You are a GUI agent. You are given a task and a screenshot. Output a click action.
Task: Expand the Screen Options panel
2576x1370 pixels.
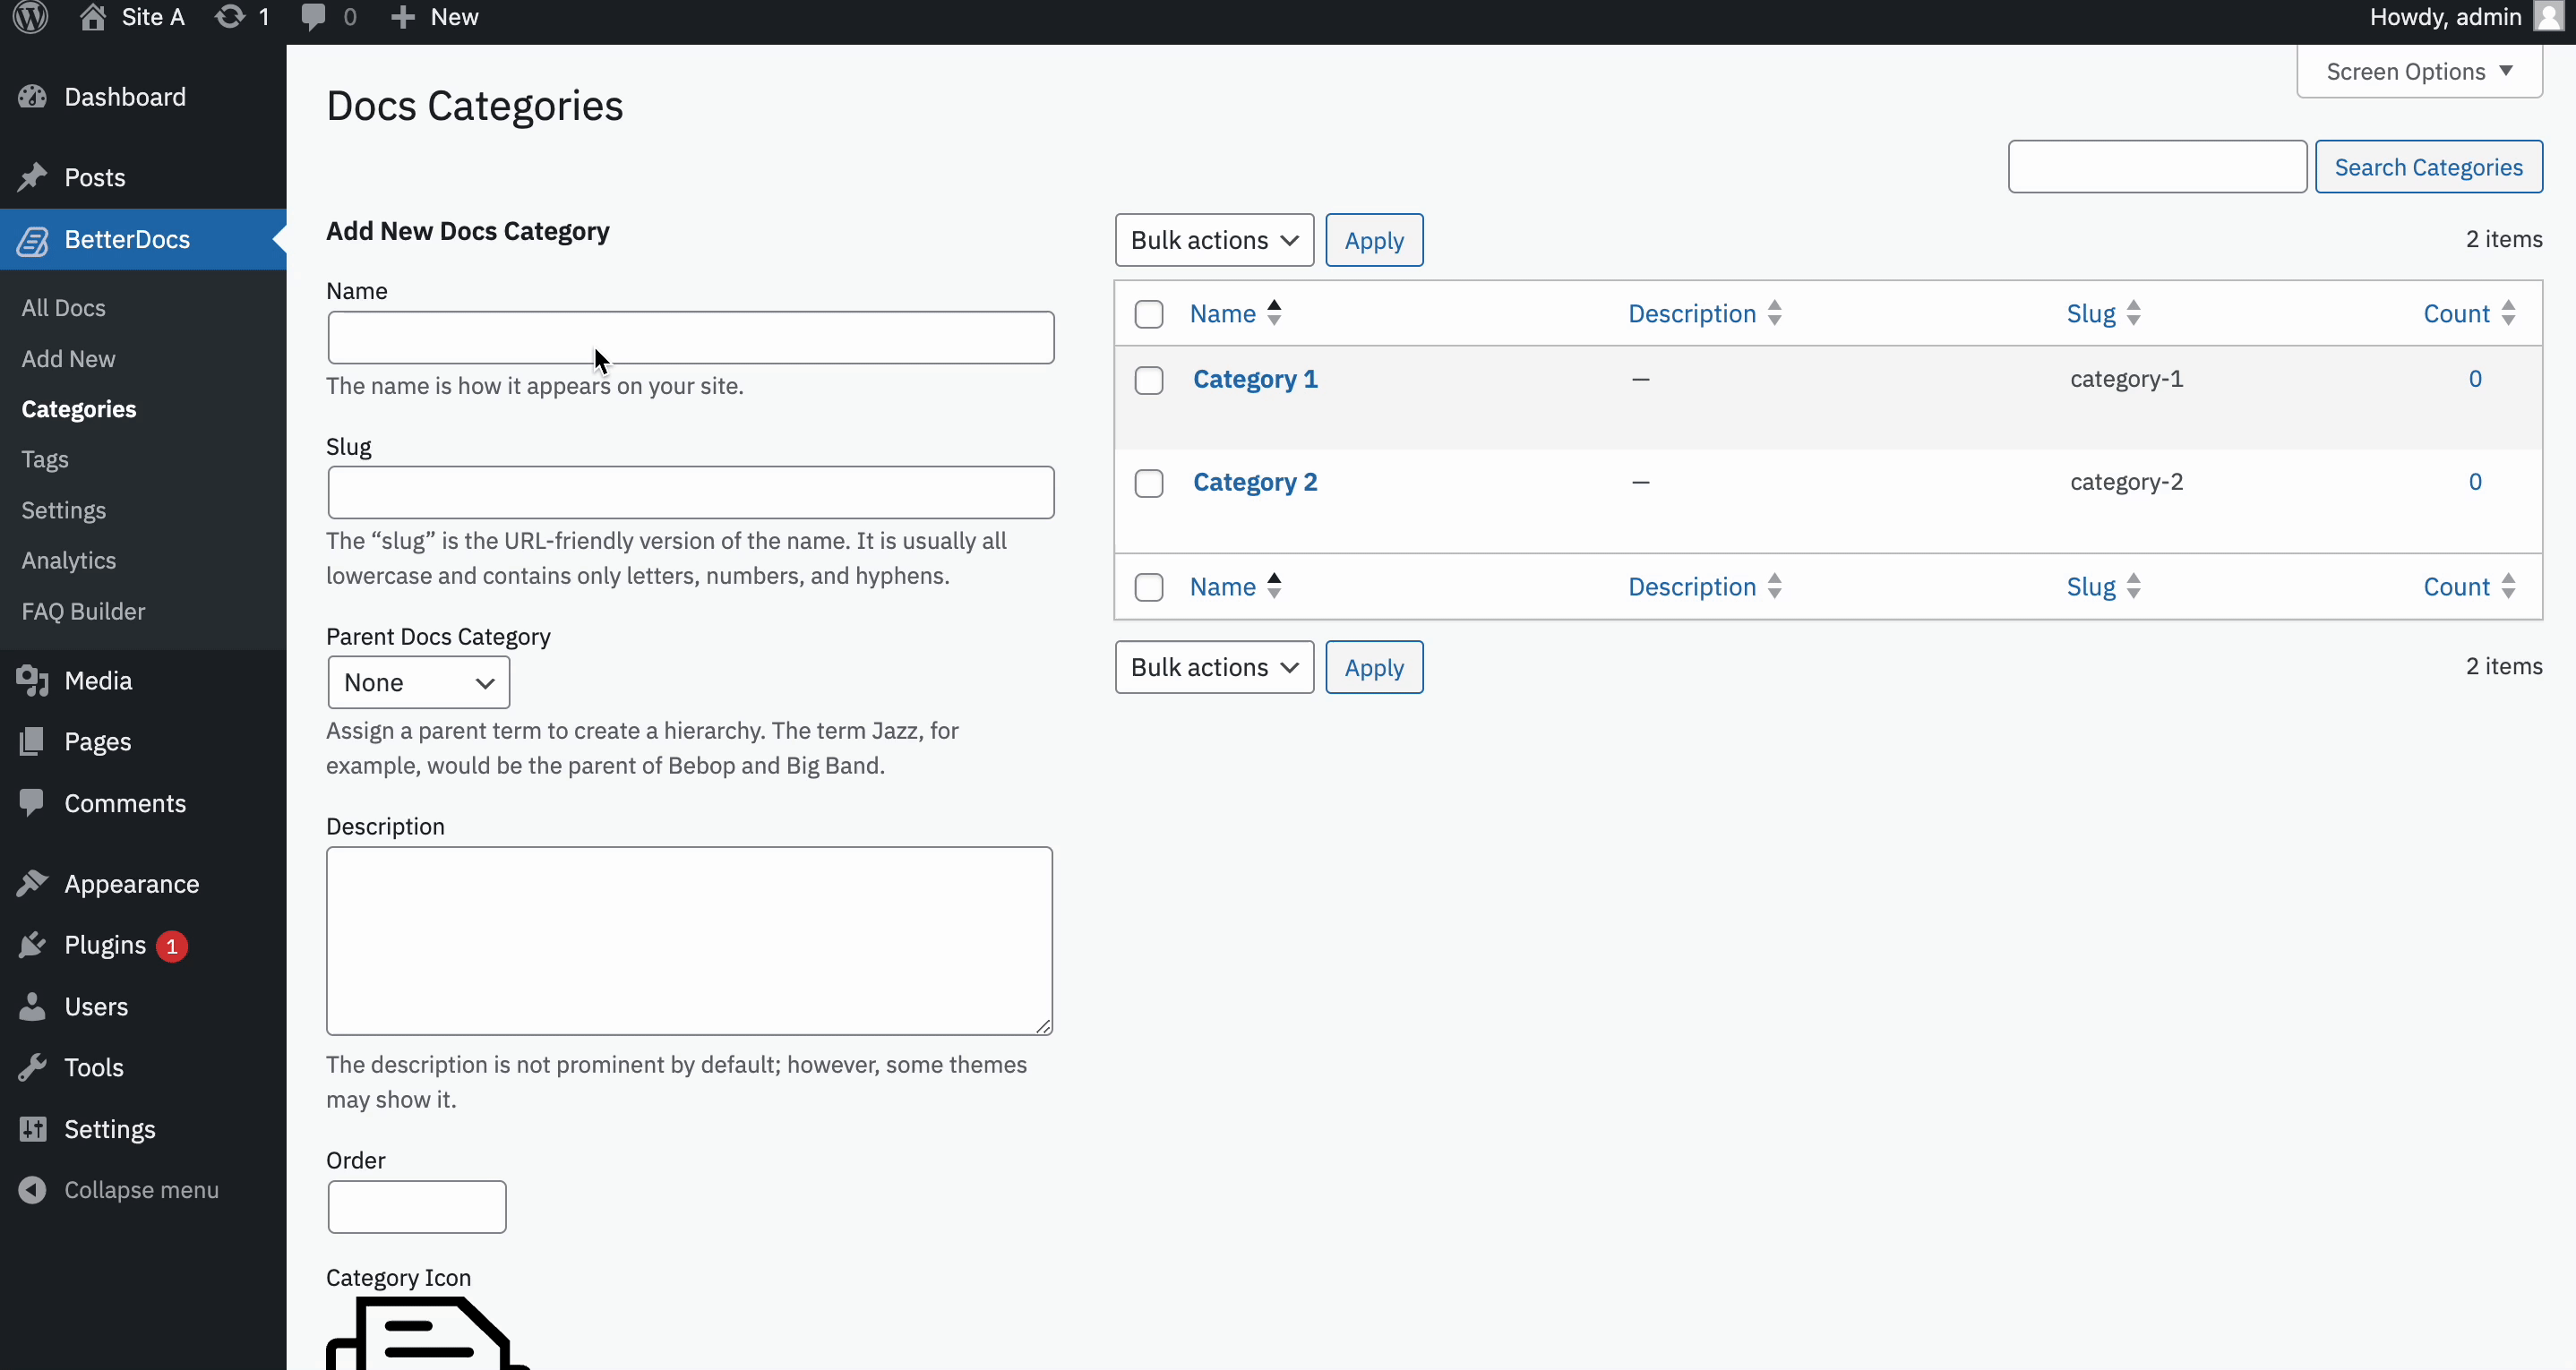2418,70
